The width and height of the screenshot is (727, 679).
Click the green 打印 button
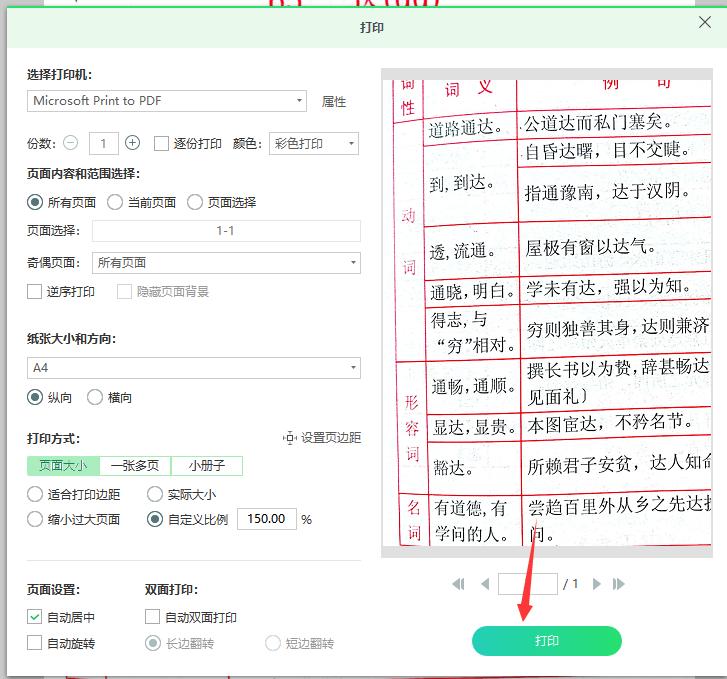[x=547, y=641]
